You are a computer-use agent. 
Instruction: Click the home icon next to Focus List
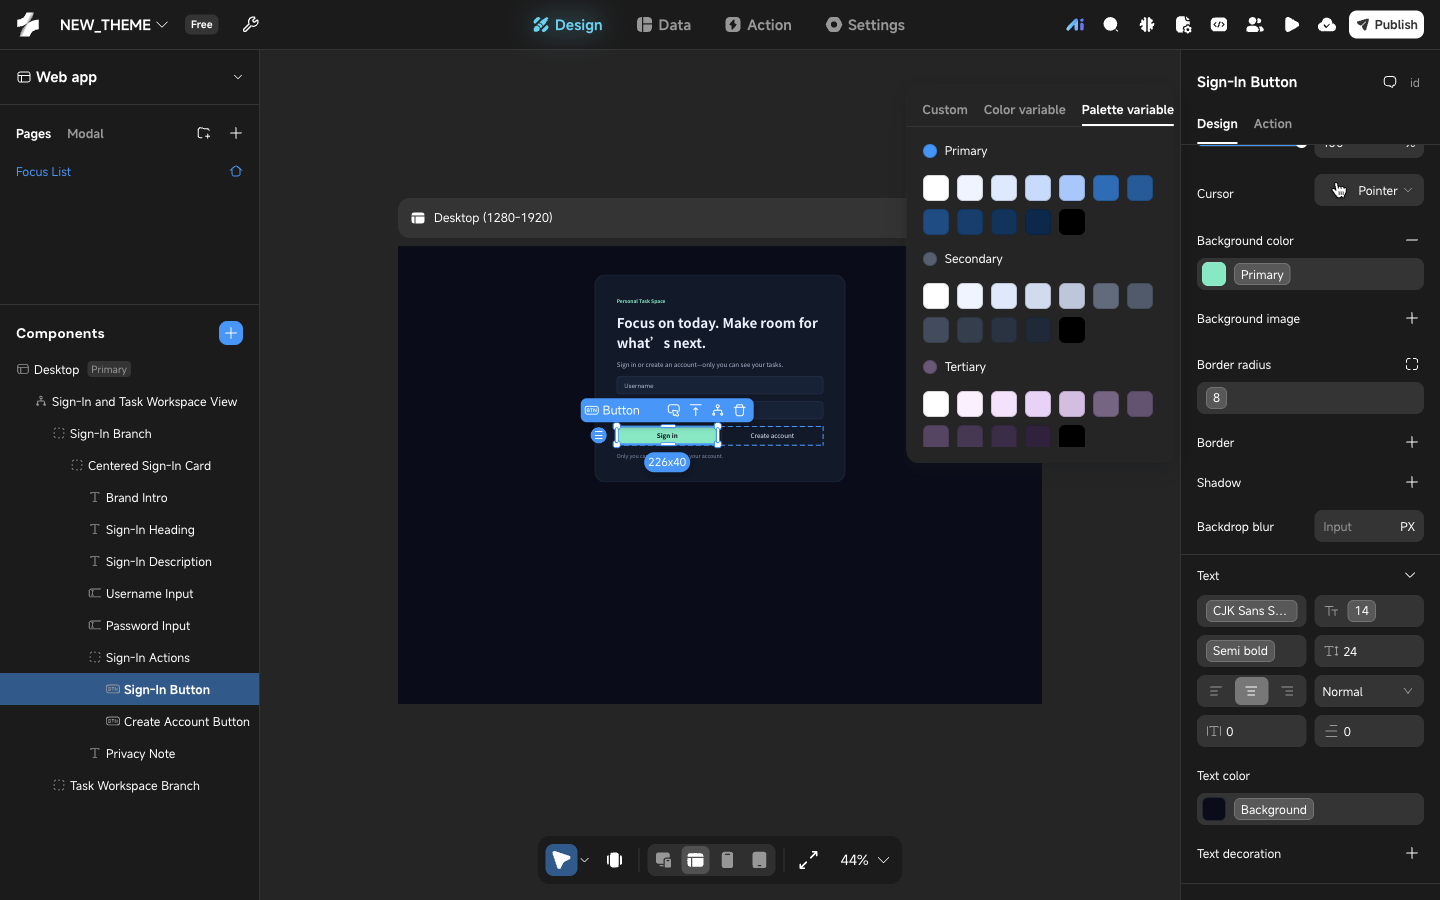point(236,171)
